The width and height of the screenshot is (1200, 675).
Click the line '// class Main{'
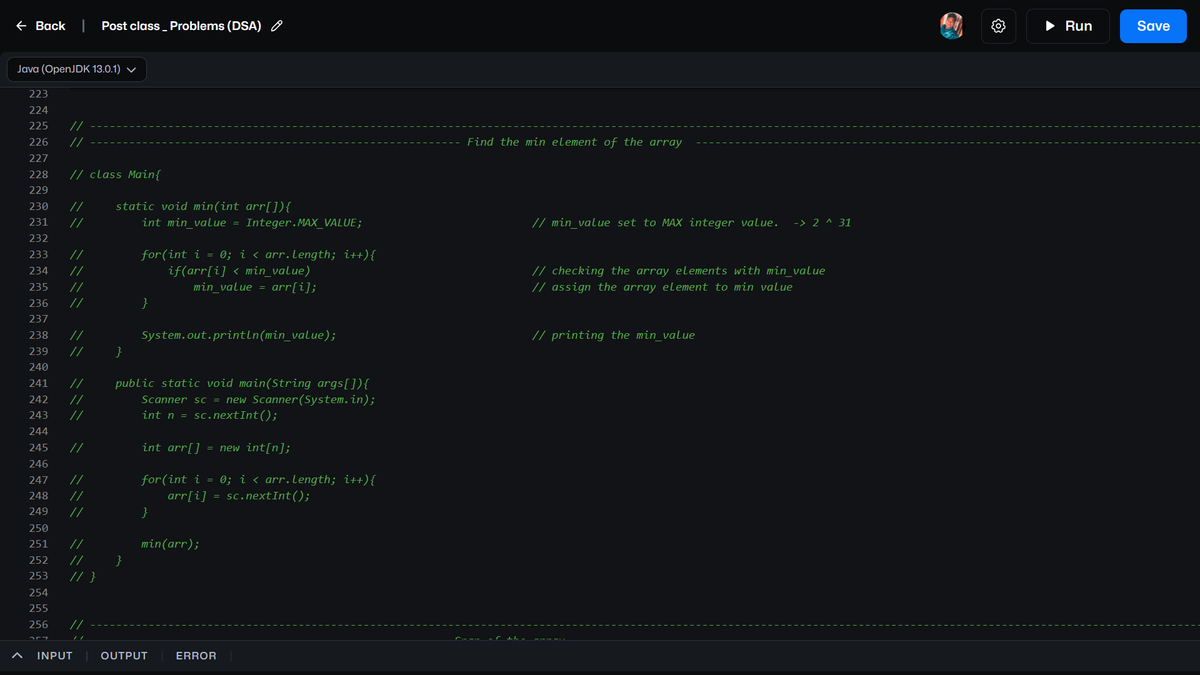tap(115, 174)
